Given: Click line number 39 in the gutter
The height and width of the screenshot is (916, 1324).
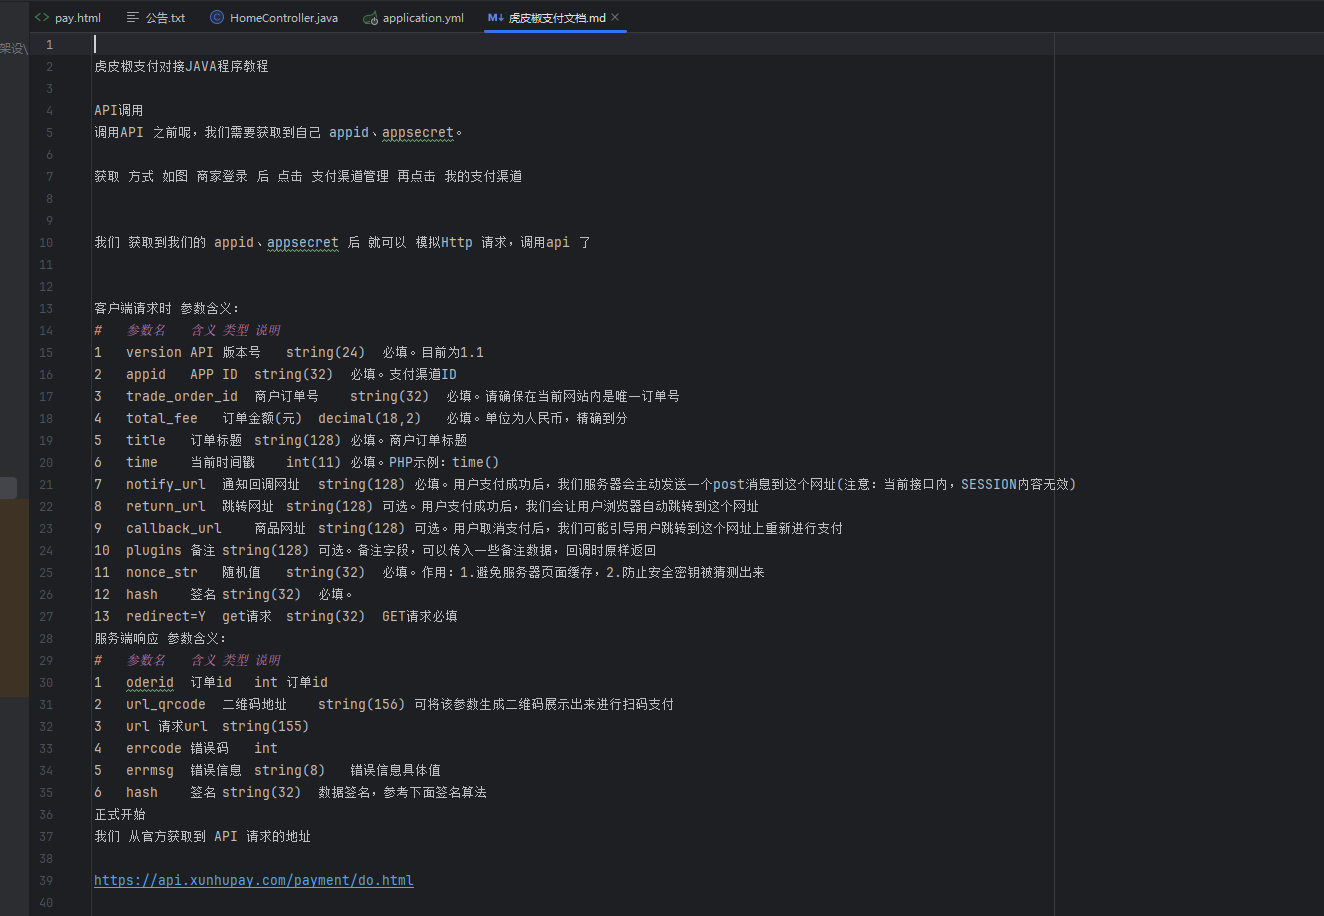Looking at the screenshot, I should pyautogui.click(x=46, y=880).
